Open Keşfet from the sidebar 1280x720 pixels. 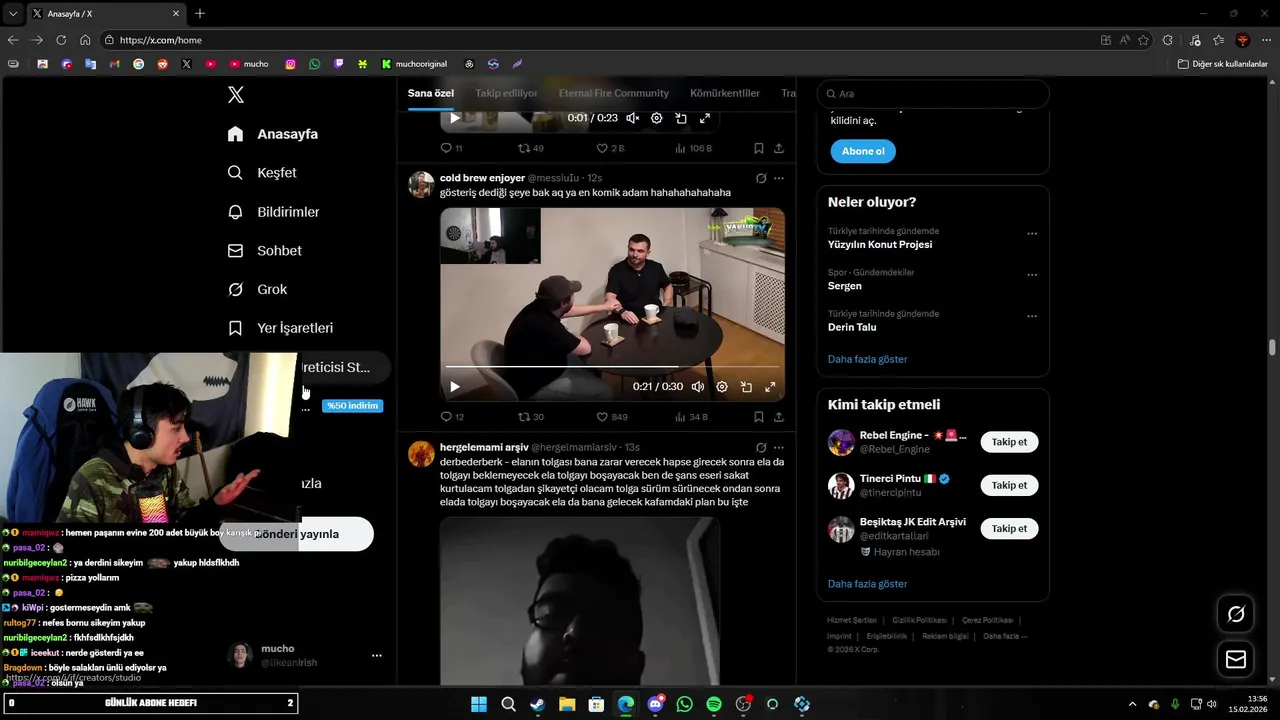click(x=262, y=173)
